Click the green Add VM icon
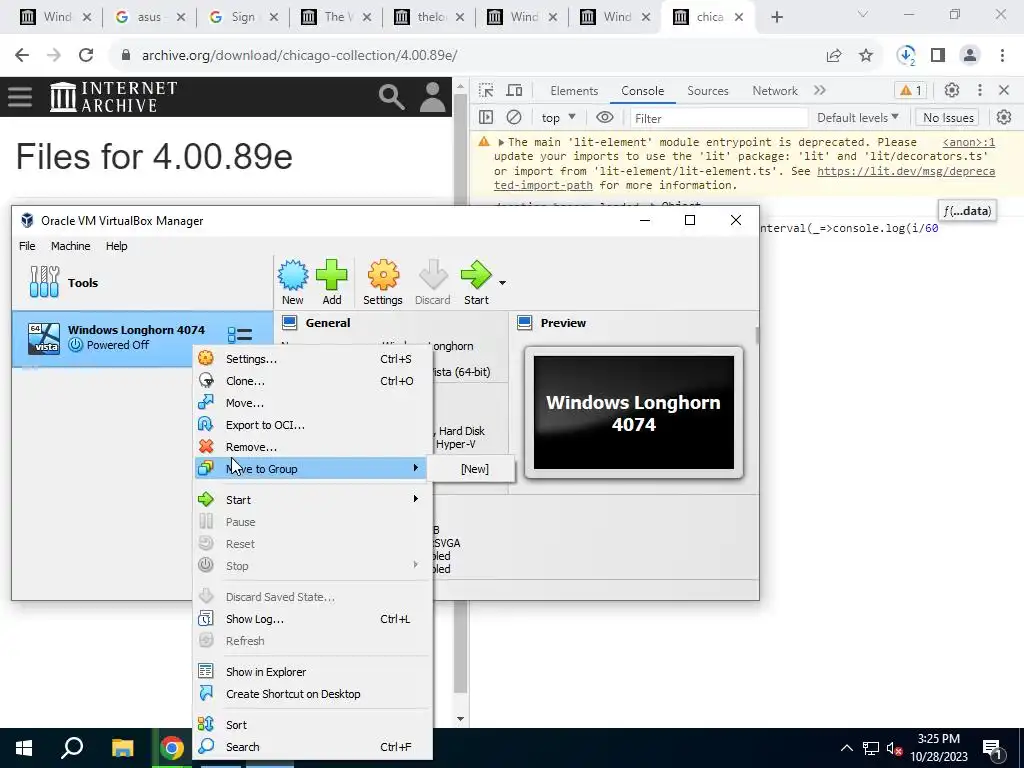Screen dimensions: 1024x768 tap(332, 282)
